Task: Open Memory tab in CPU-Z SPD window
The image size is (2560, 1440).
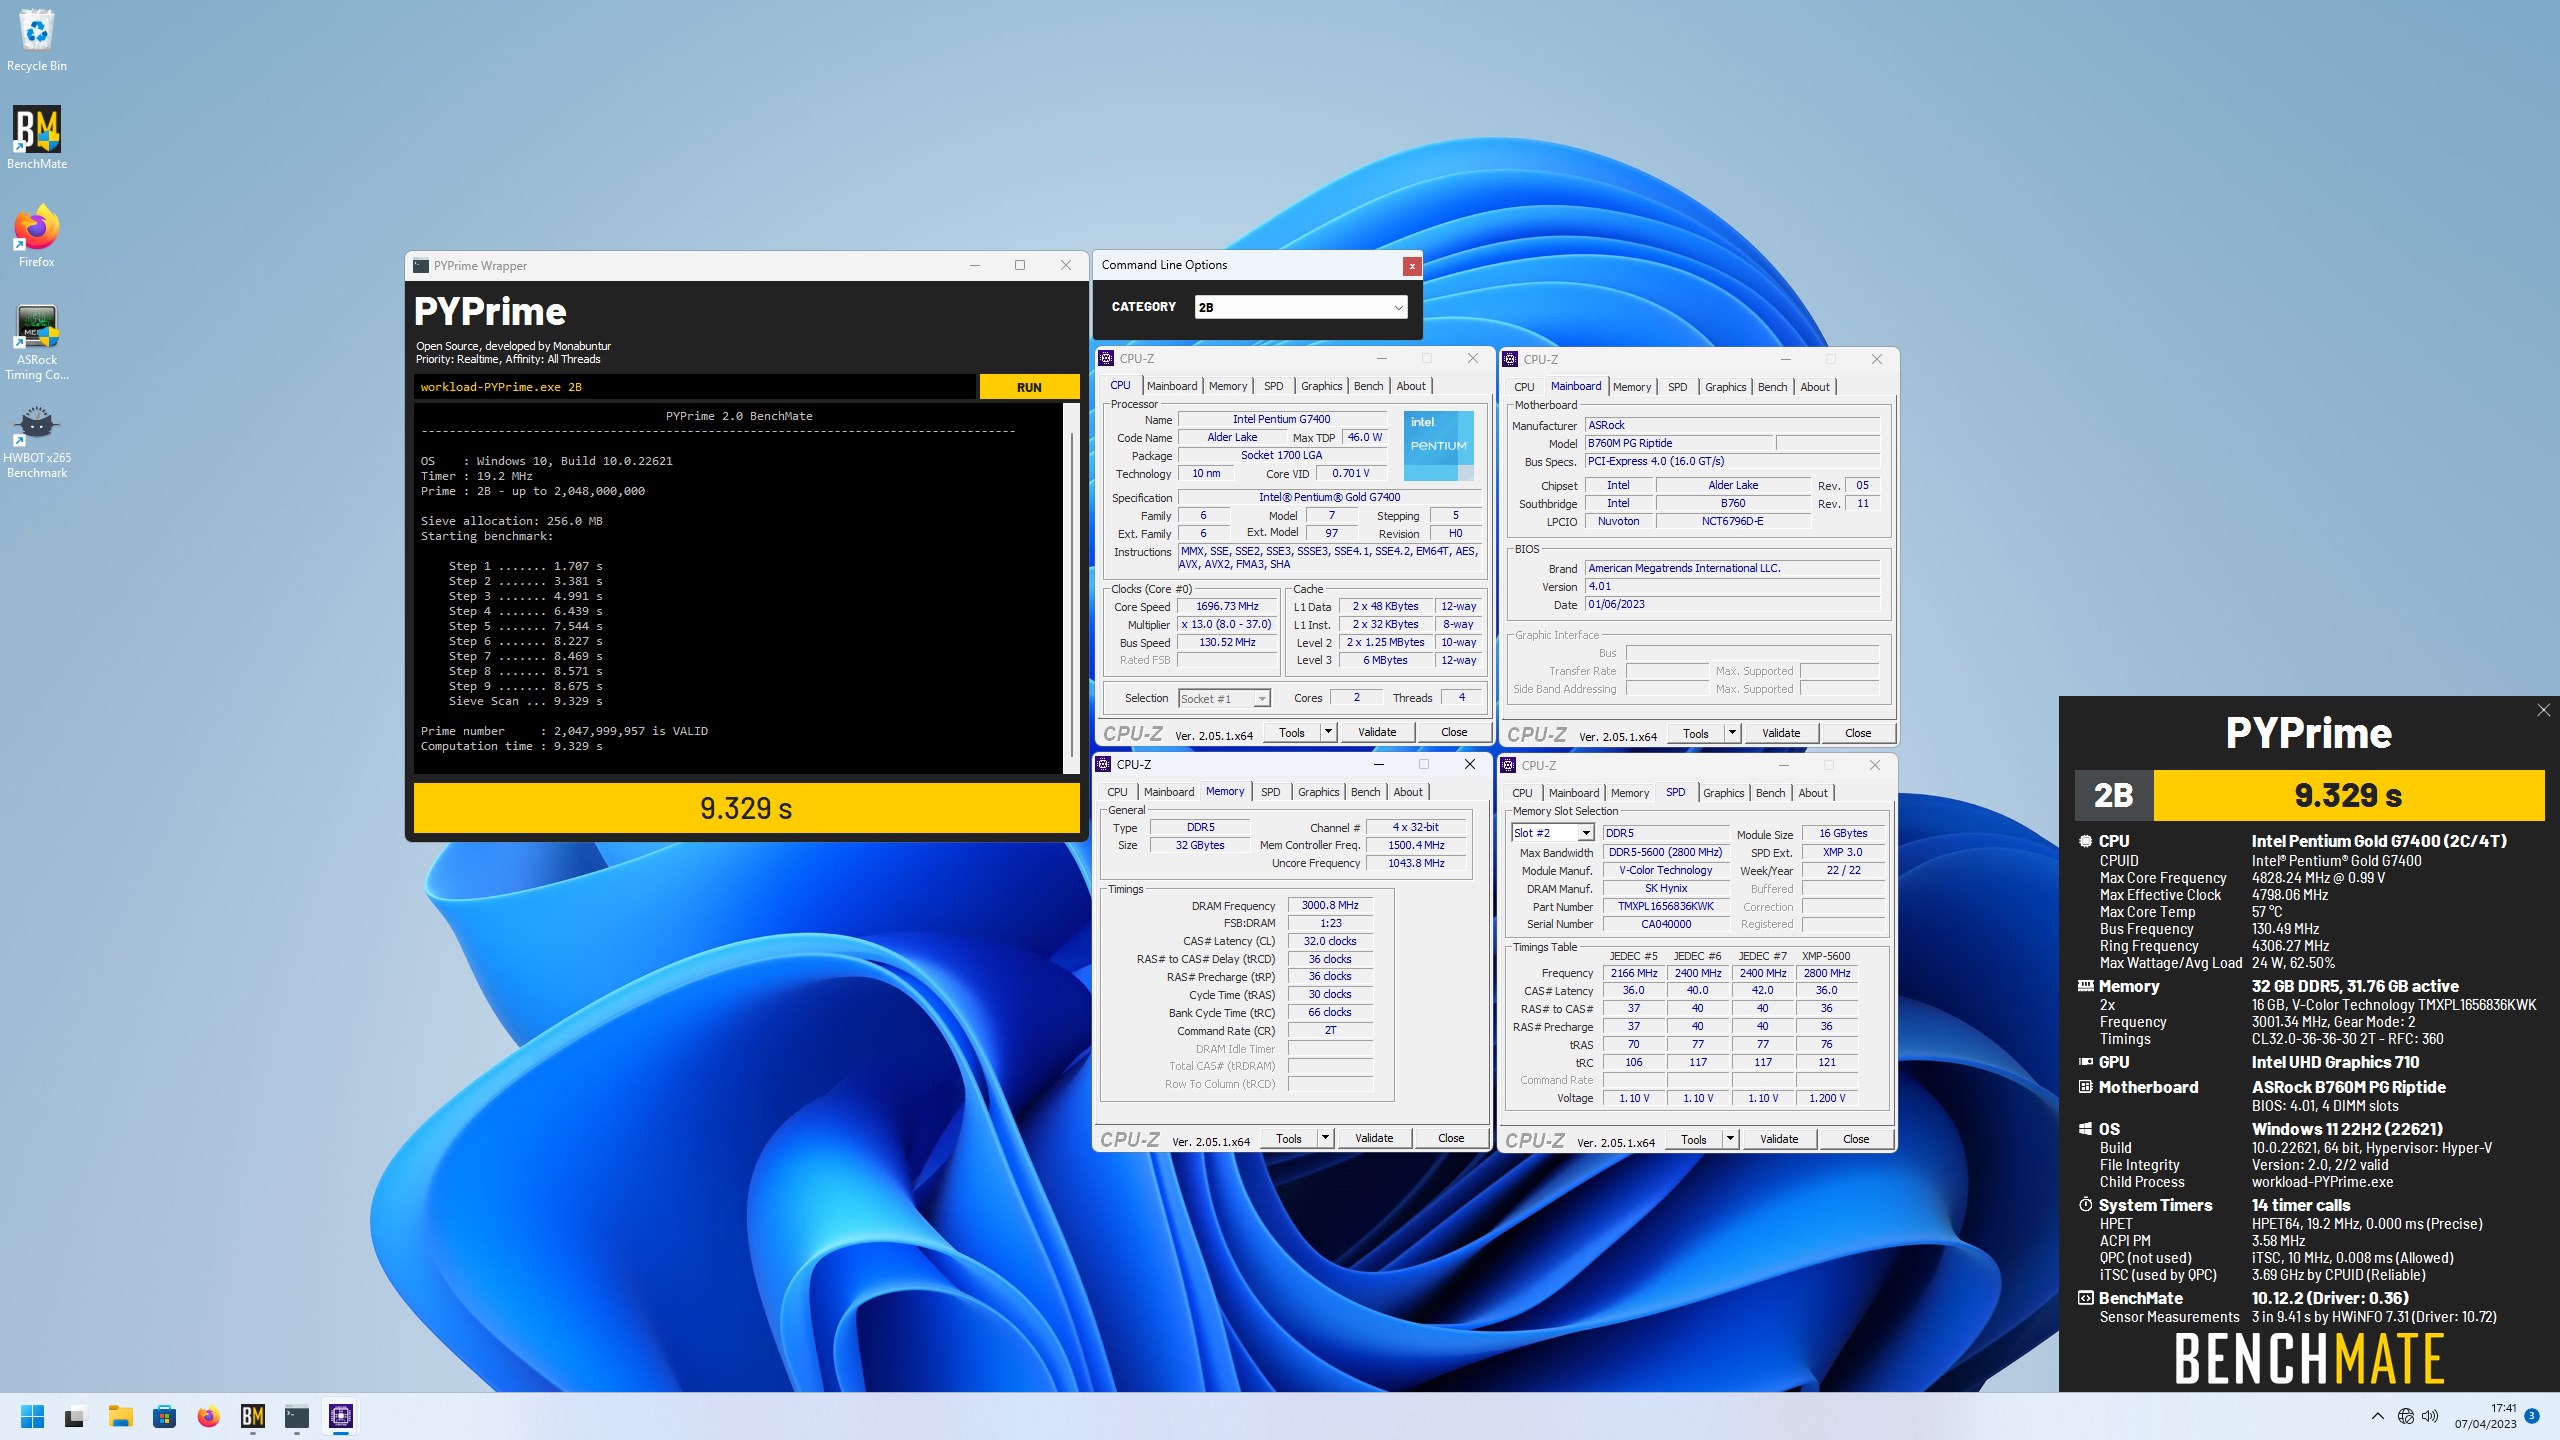Action: pyautogui.click(x=1630, y=793)
